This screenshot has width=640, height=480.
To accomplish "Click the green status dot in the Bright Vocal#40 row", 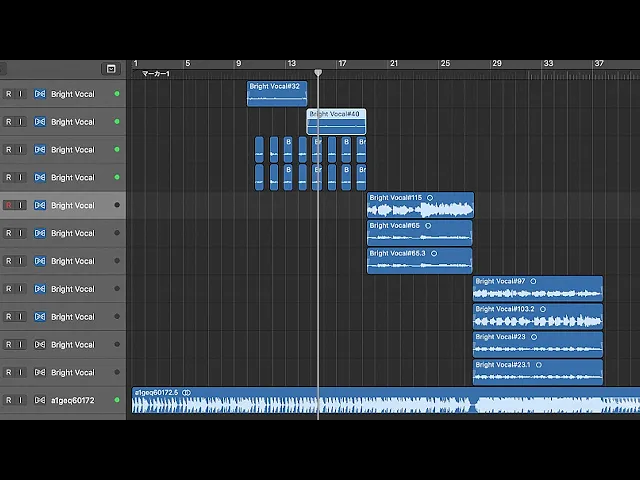I will click(117, 122).
